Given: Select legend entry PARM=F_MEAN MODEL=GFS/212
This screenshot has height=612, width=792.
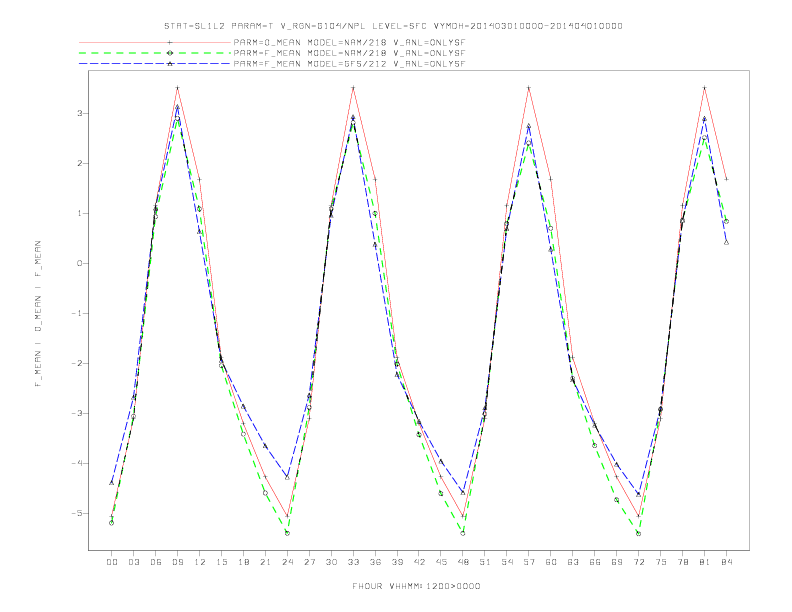Looking at the screenshot, I should pos(349,64).
